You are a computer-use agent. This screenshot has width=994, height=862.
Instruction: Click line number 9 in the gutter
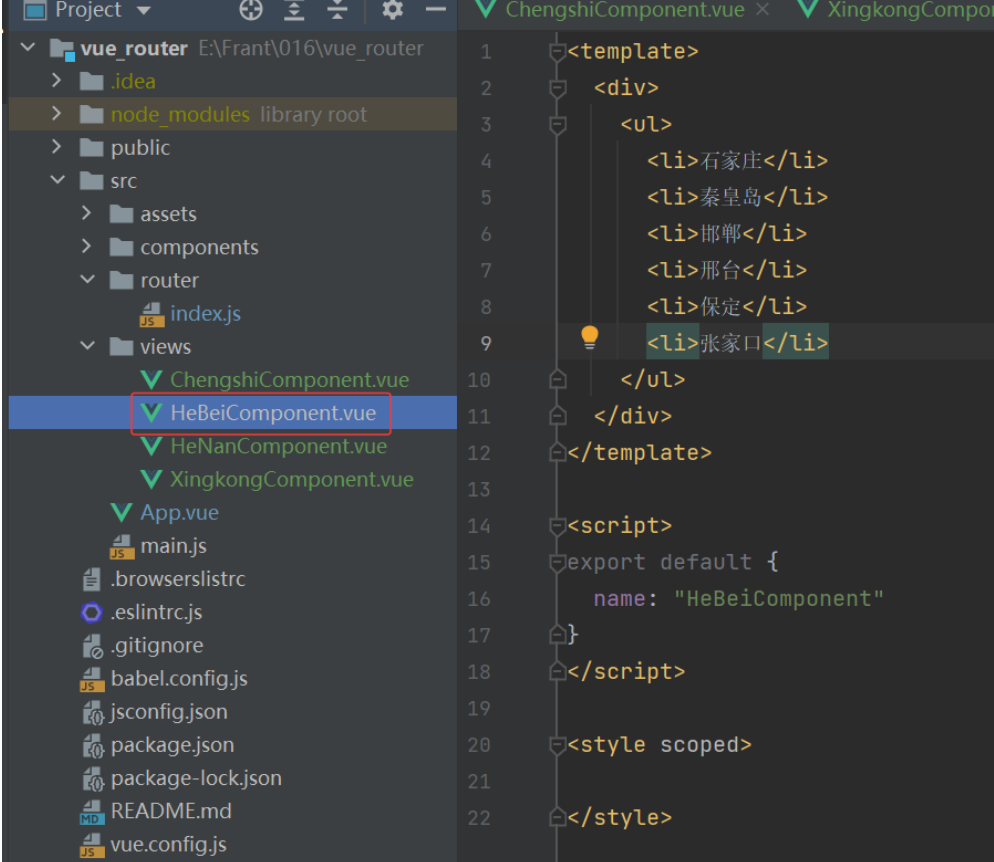(486, 343)
